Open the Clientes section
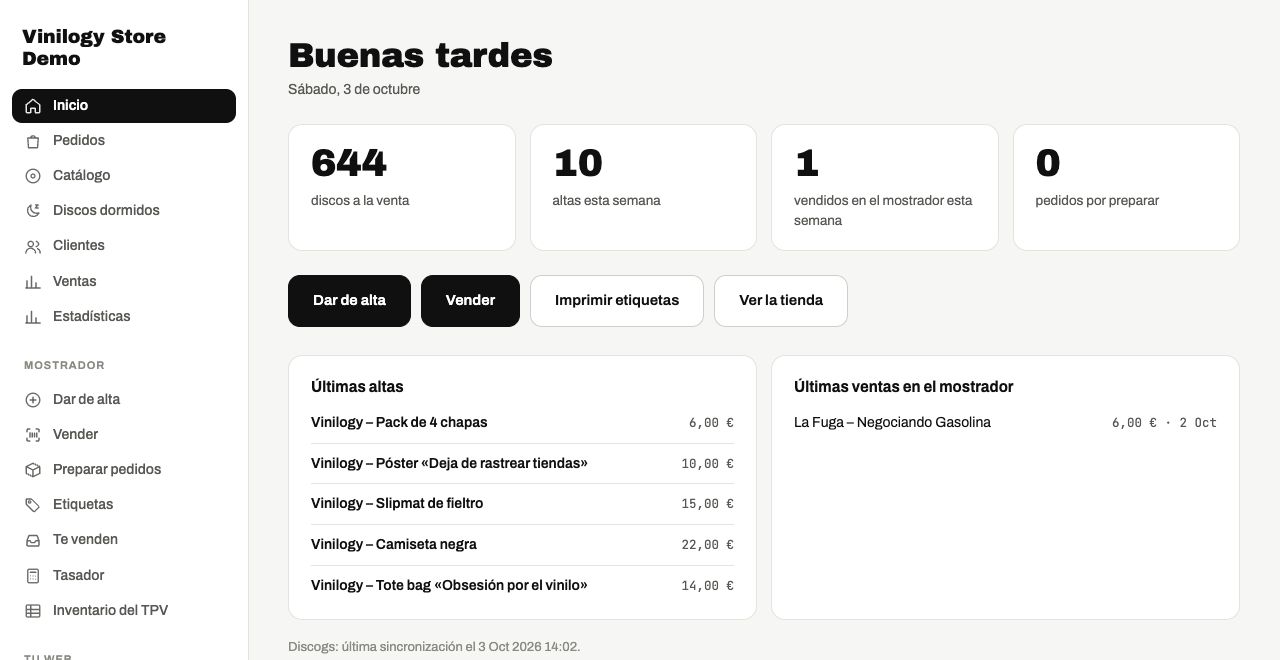 [x=124, y=246]
